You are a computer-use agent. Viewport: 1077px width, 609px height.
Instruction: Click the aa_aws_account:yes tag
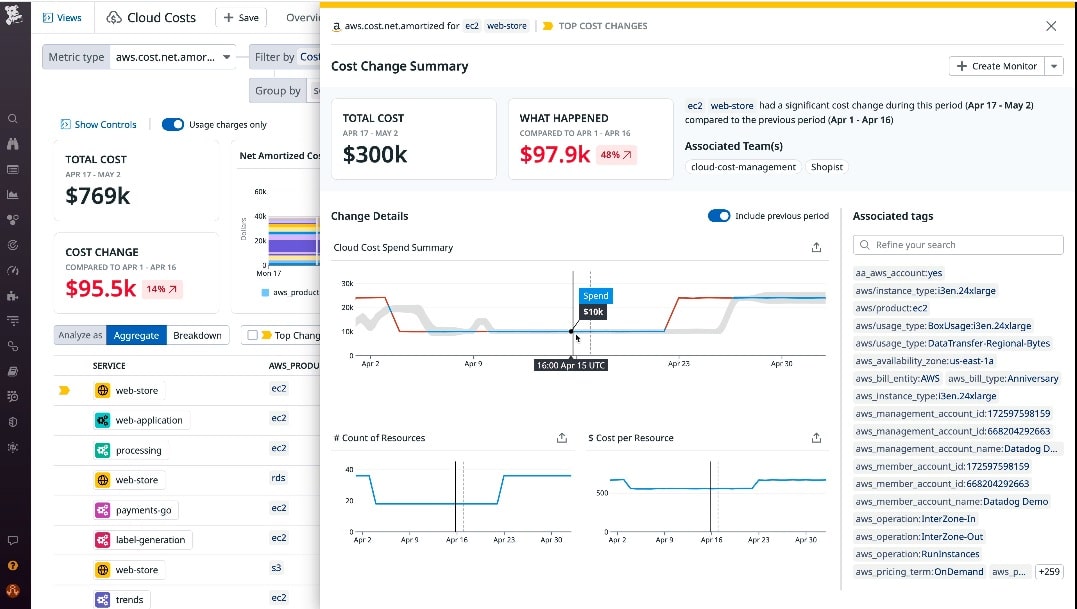[x=898, y=273]
